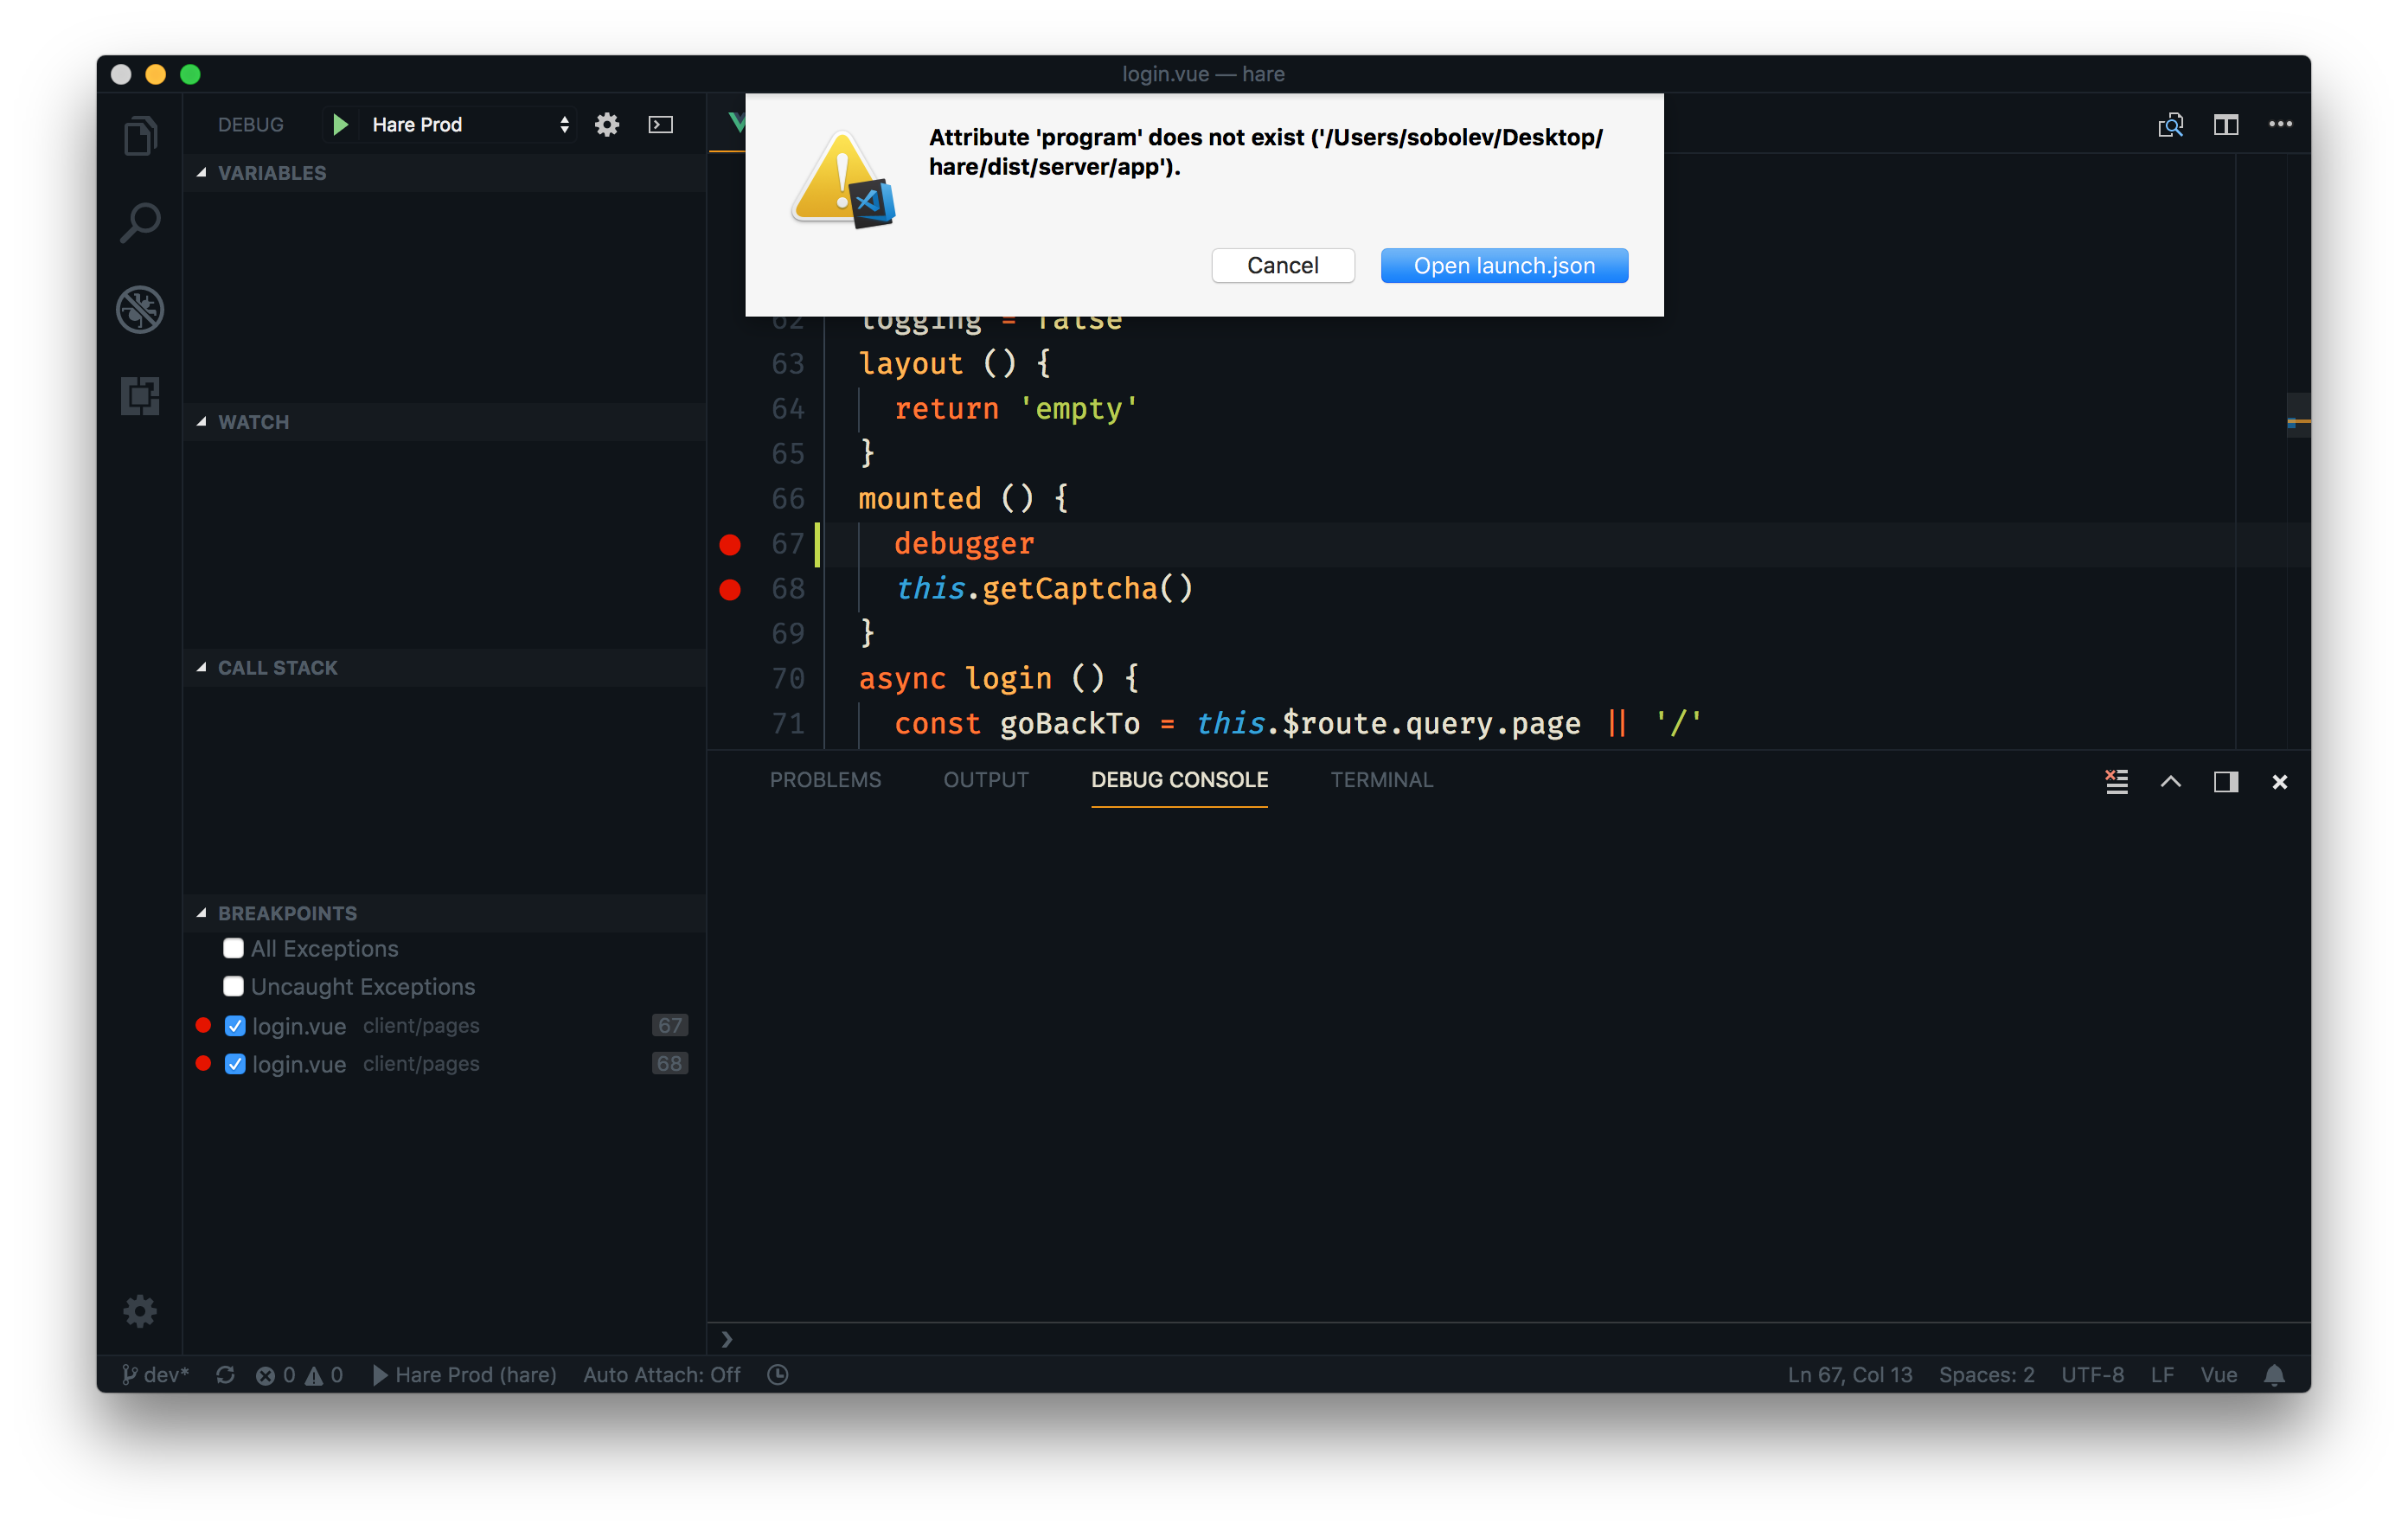Click the notifications bell in status bar
Viewport: 2408px width, 1531px height.
[x=2275, y=1375]
